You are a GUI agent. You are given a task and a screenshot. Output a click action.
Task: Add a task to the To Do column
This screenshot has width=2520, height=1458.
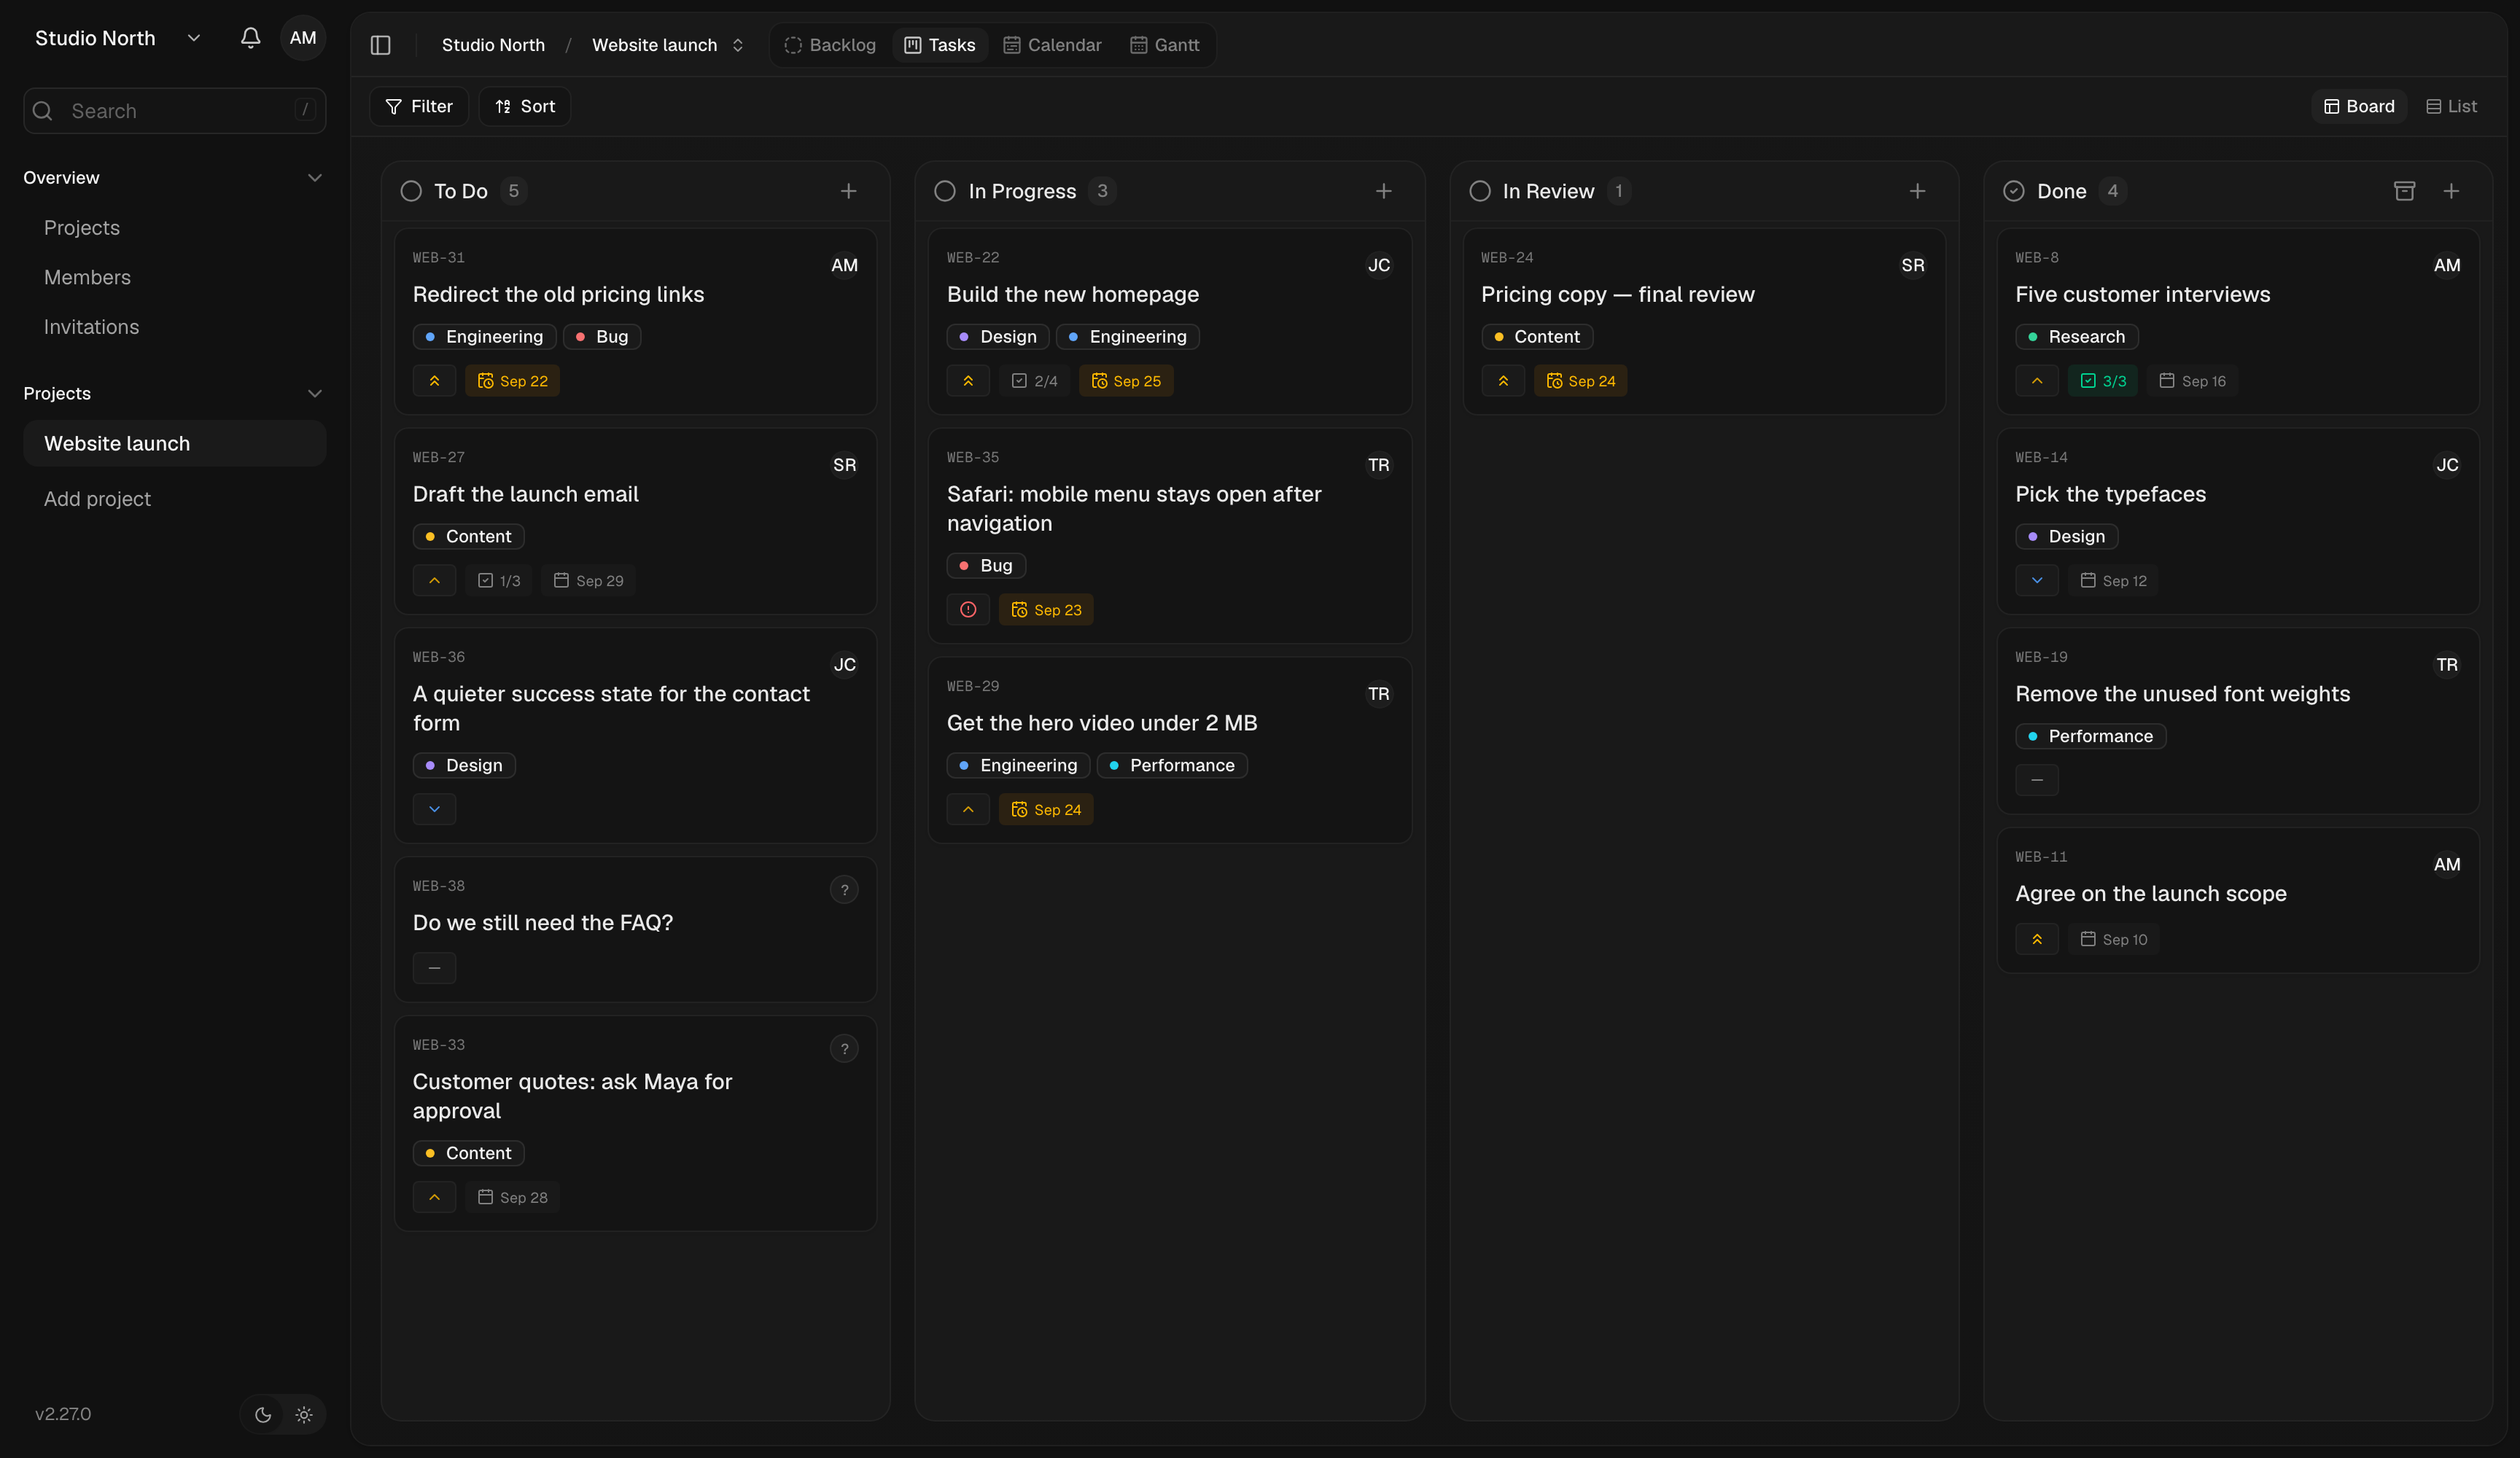point(848,191)
